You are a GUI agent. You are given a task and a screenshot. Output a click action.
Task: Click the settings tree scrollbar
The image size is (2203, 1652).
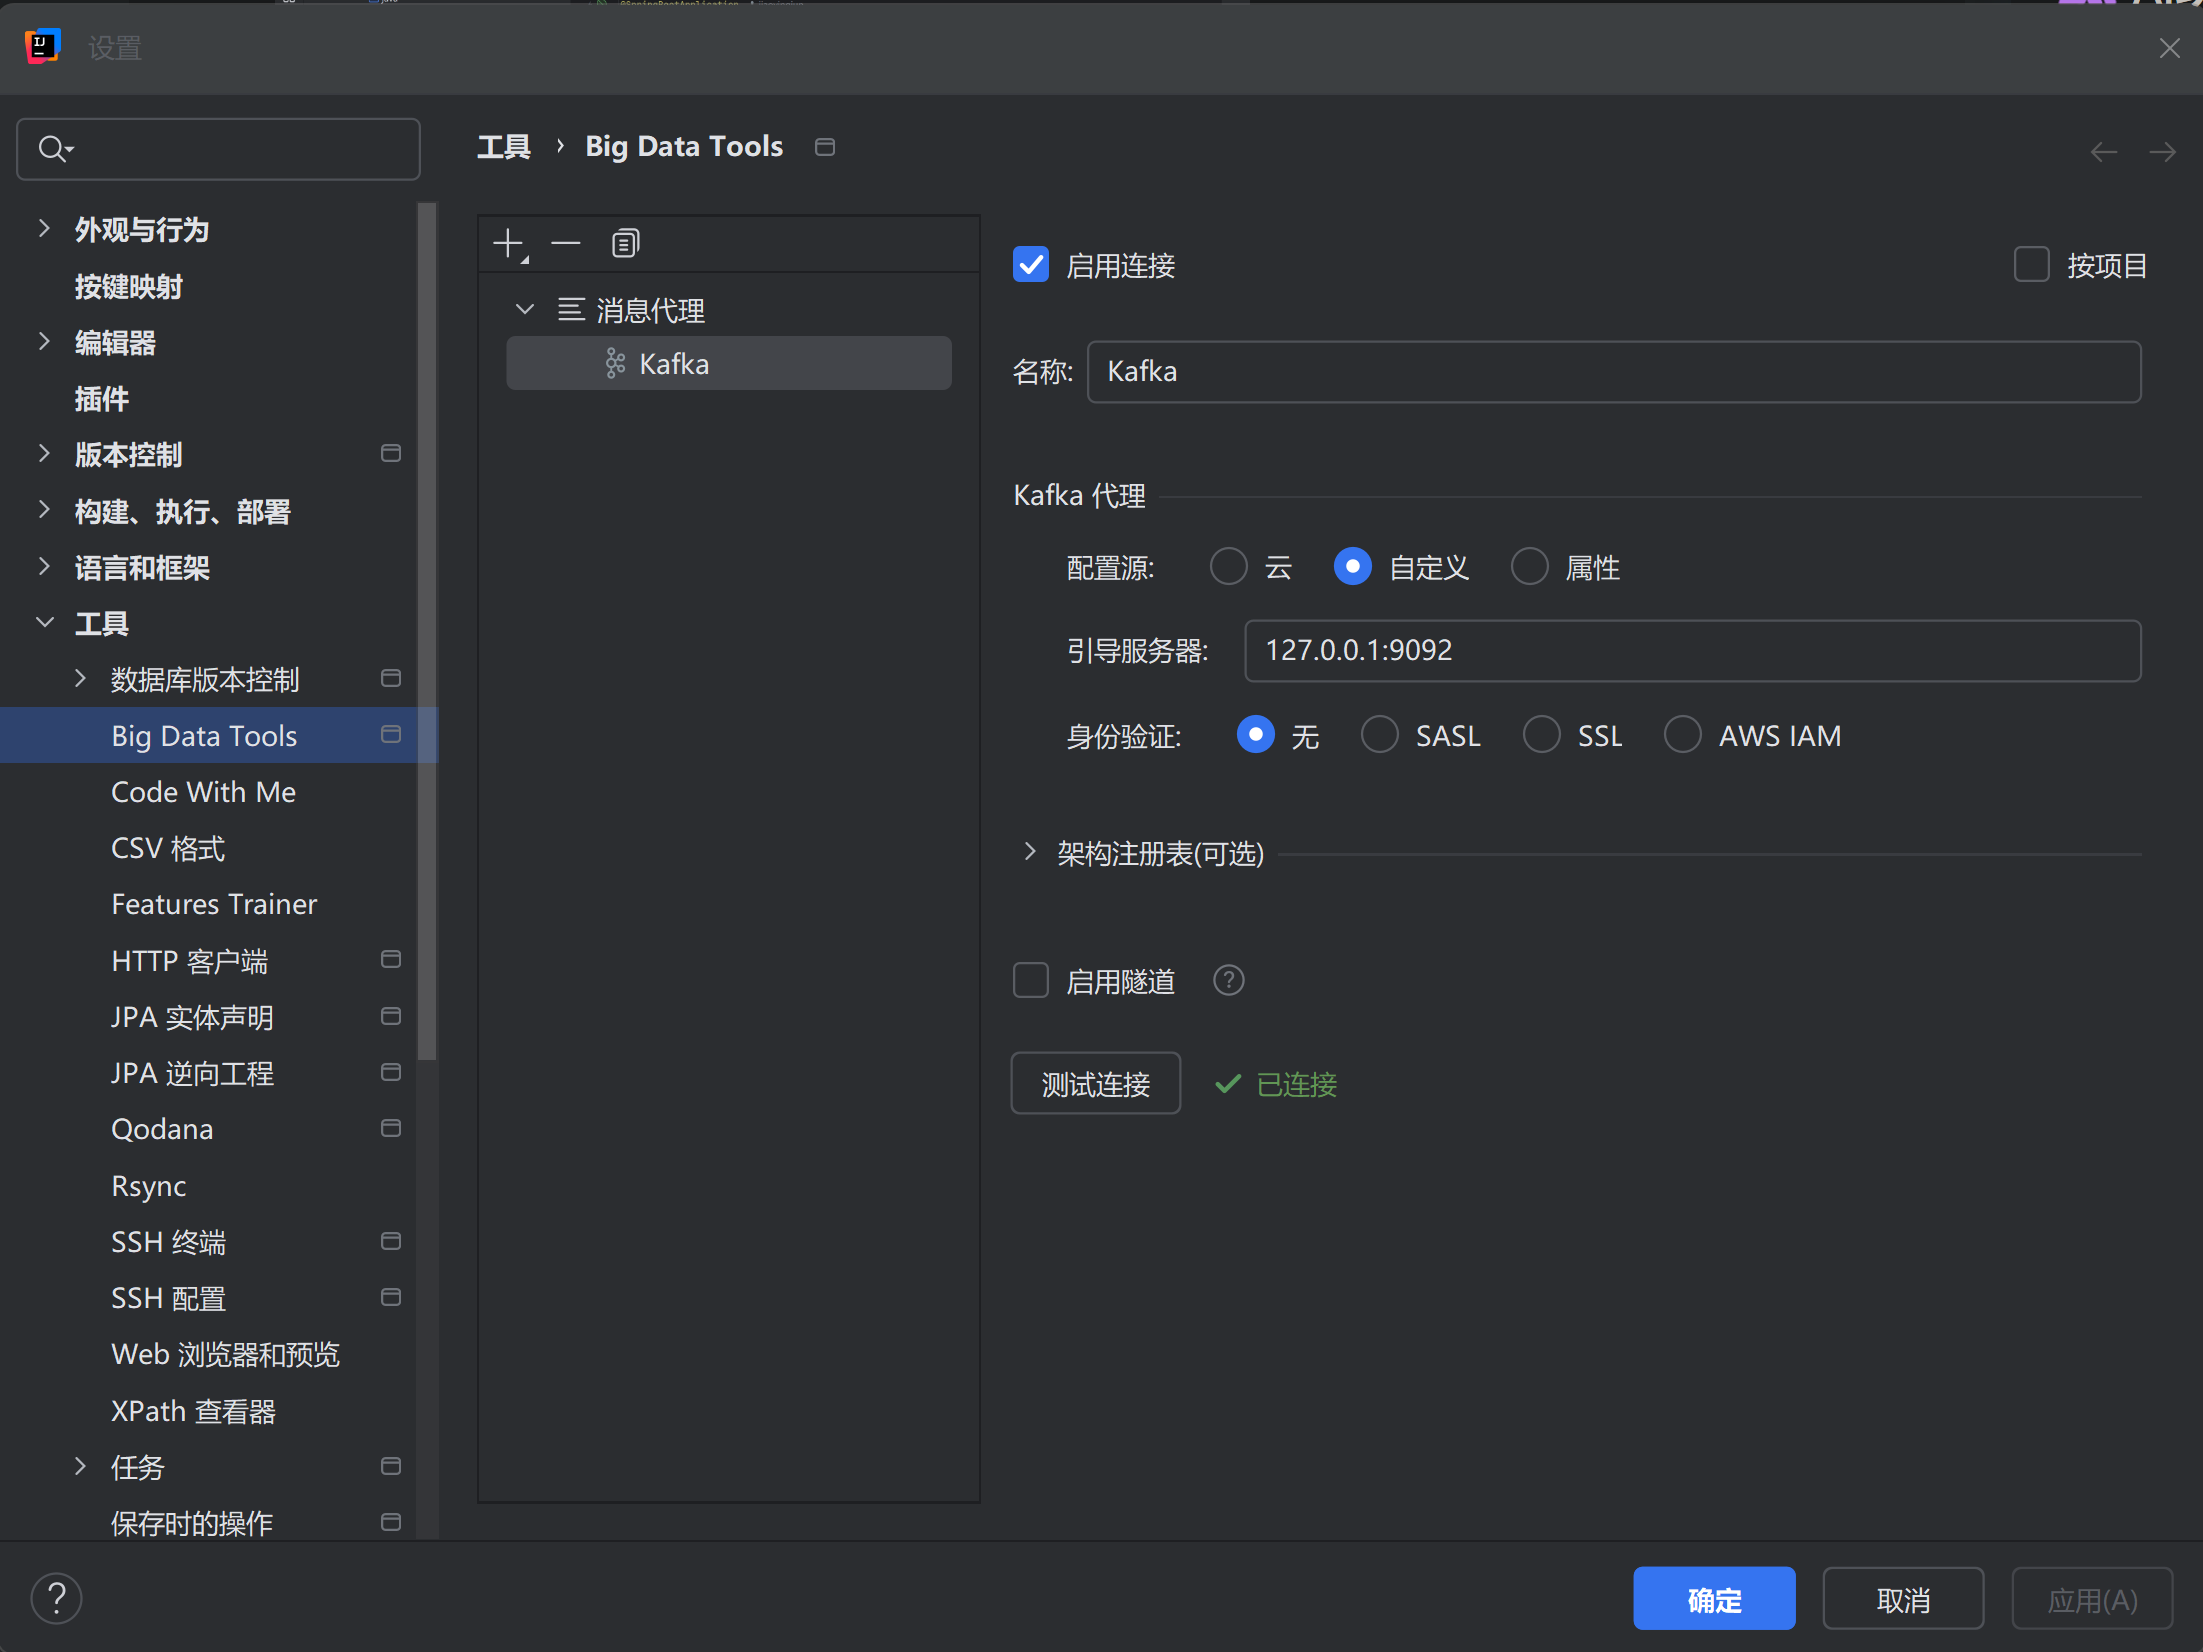pyautogui.click(x=427, y=630)
